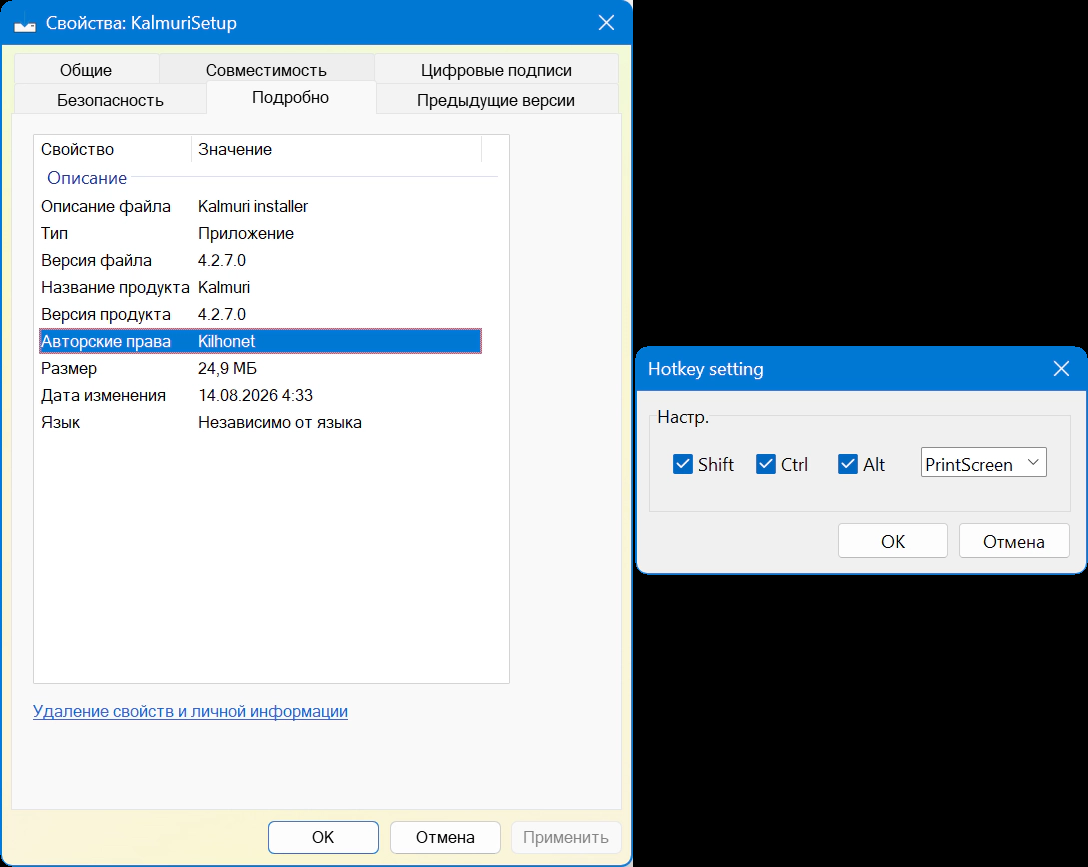Click the 24,9 МБ value

[227, 368]
